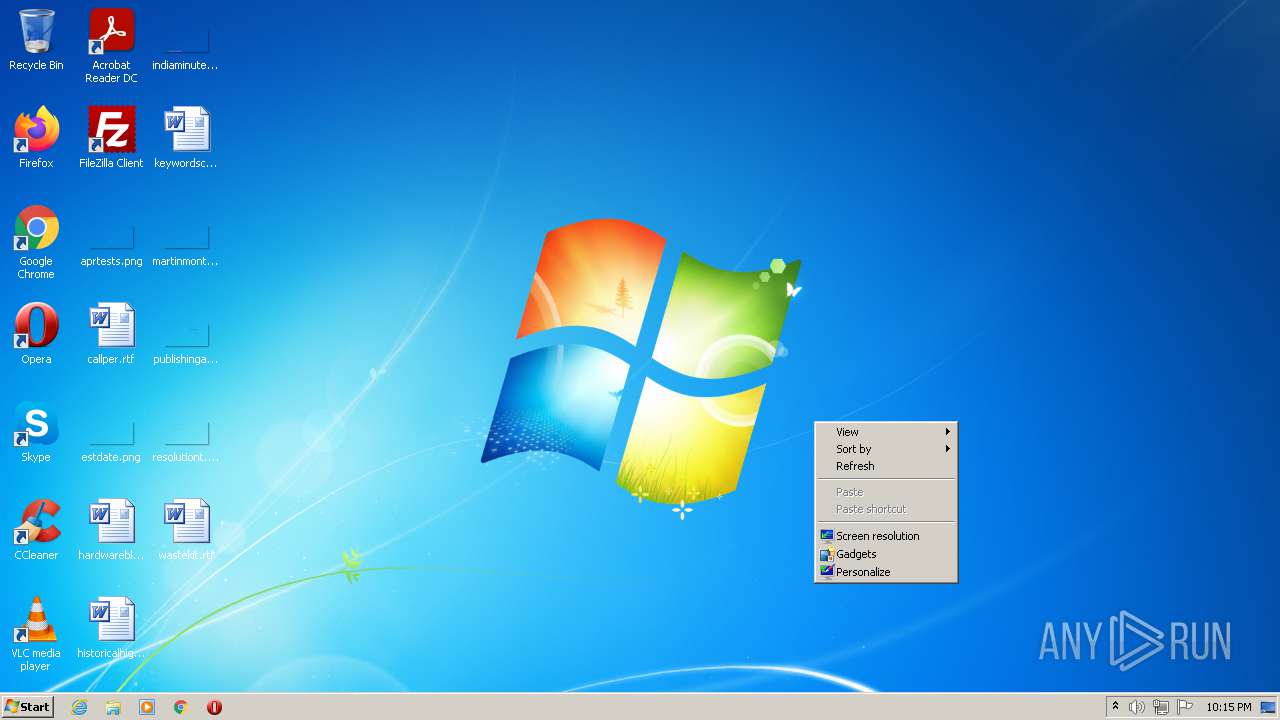
Task: Click the network tray icon
Action: (x=1161, y=707)
